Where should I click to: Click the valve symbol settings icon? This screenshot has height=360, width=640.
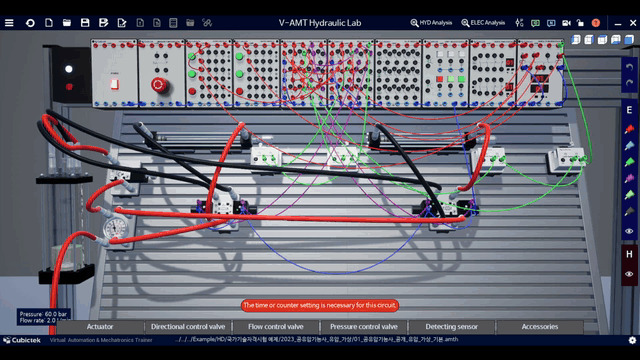pos(519,23)
